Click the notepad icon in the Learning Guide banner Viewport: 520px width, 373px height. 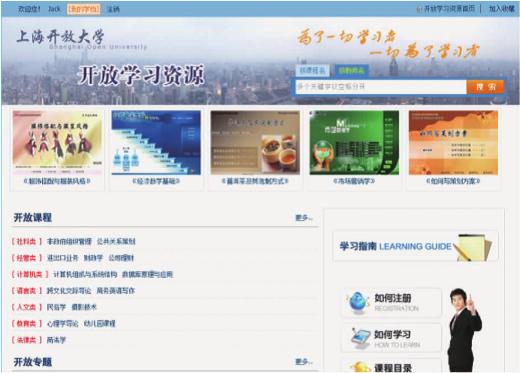point(473,247)
